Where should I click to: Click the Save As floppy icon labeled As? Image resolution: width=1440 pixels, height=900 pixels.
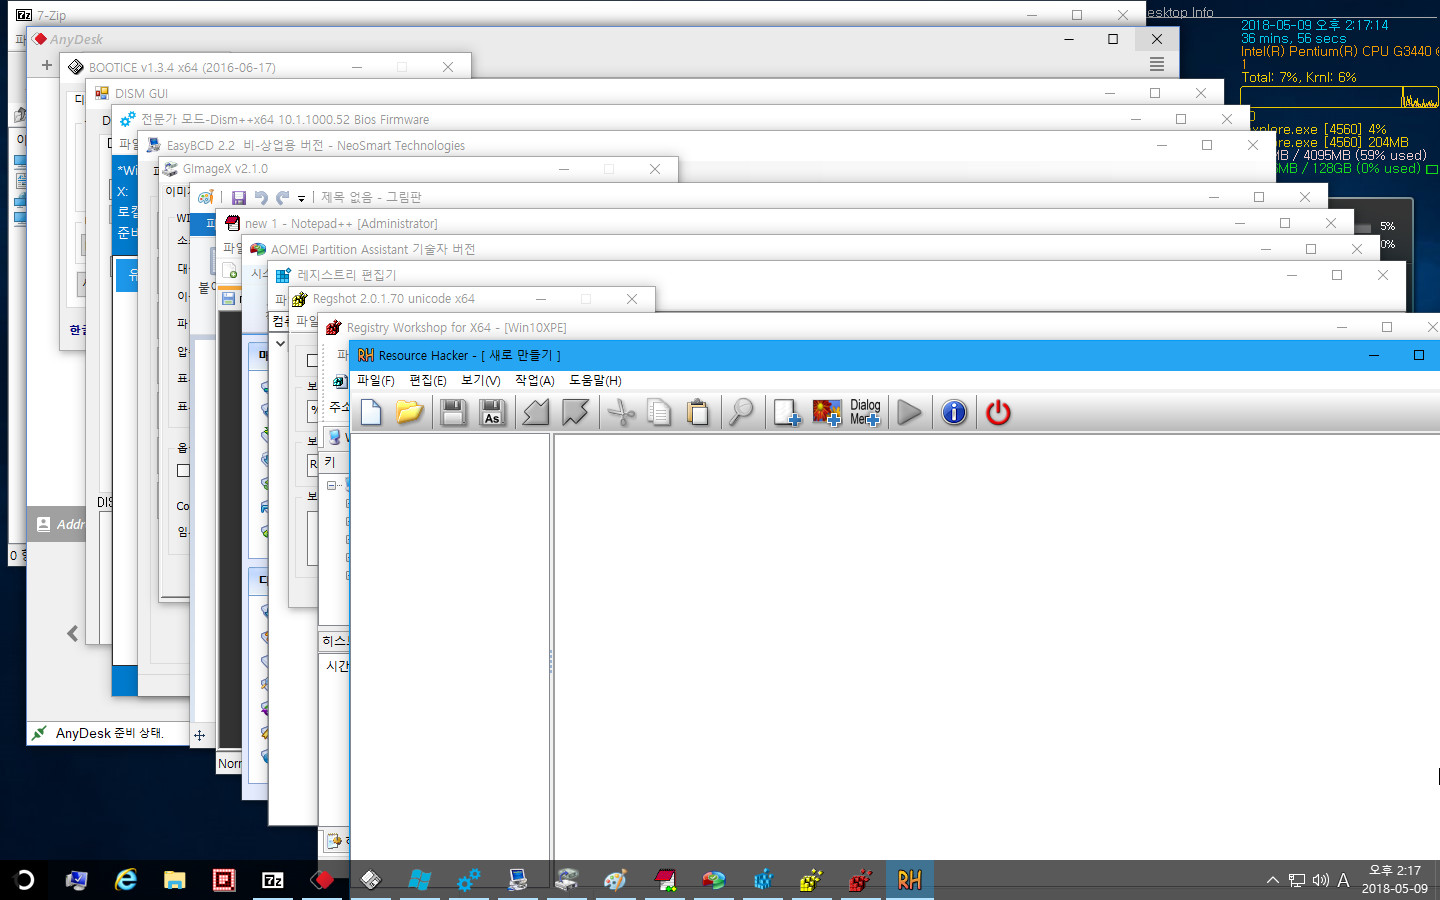click(492, 412)
